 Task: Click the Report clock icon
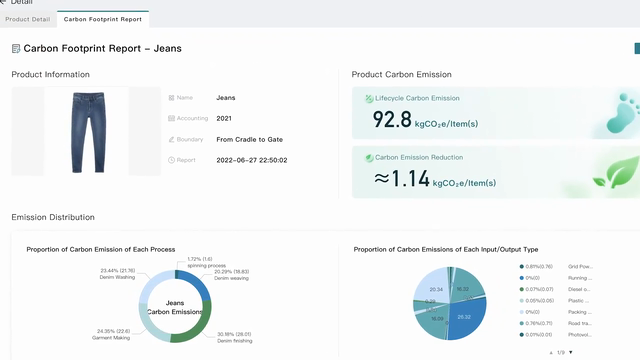click(x=171, y=160)
